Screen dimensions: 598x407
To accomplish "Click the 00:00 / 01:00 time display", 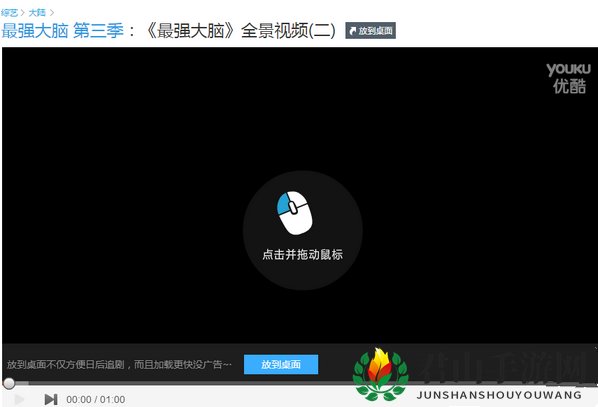I will tap(96, 399).
